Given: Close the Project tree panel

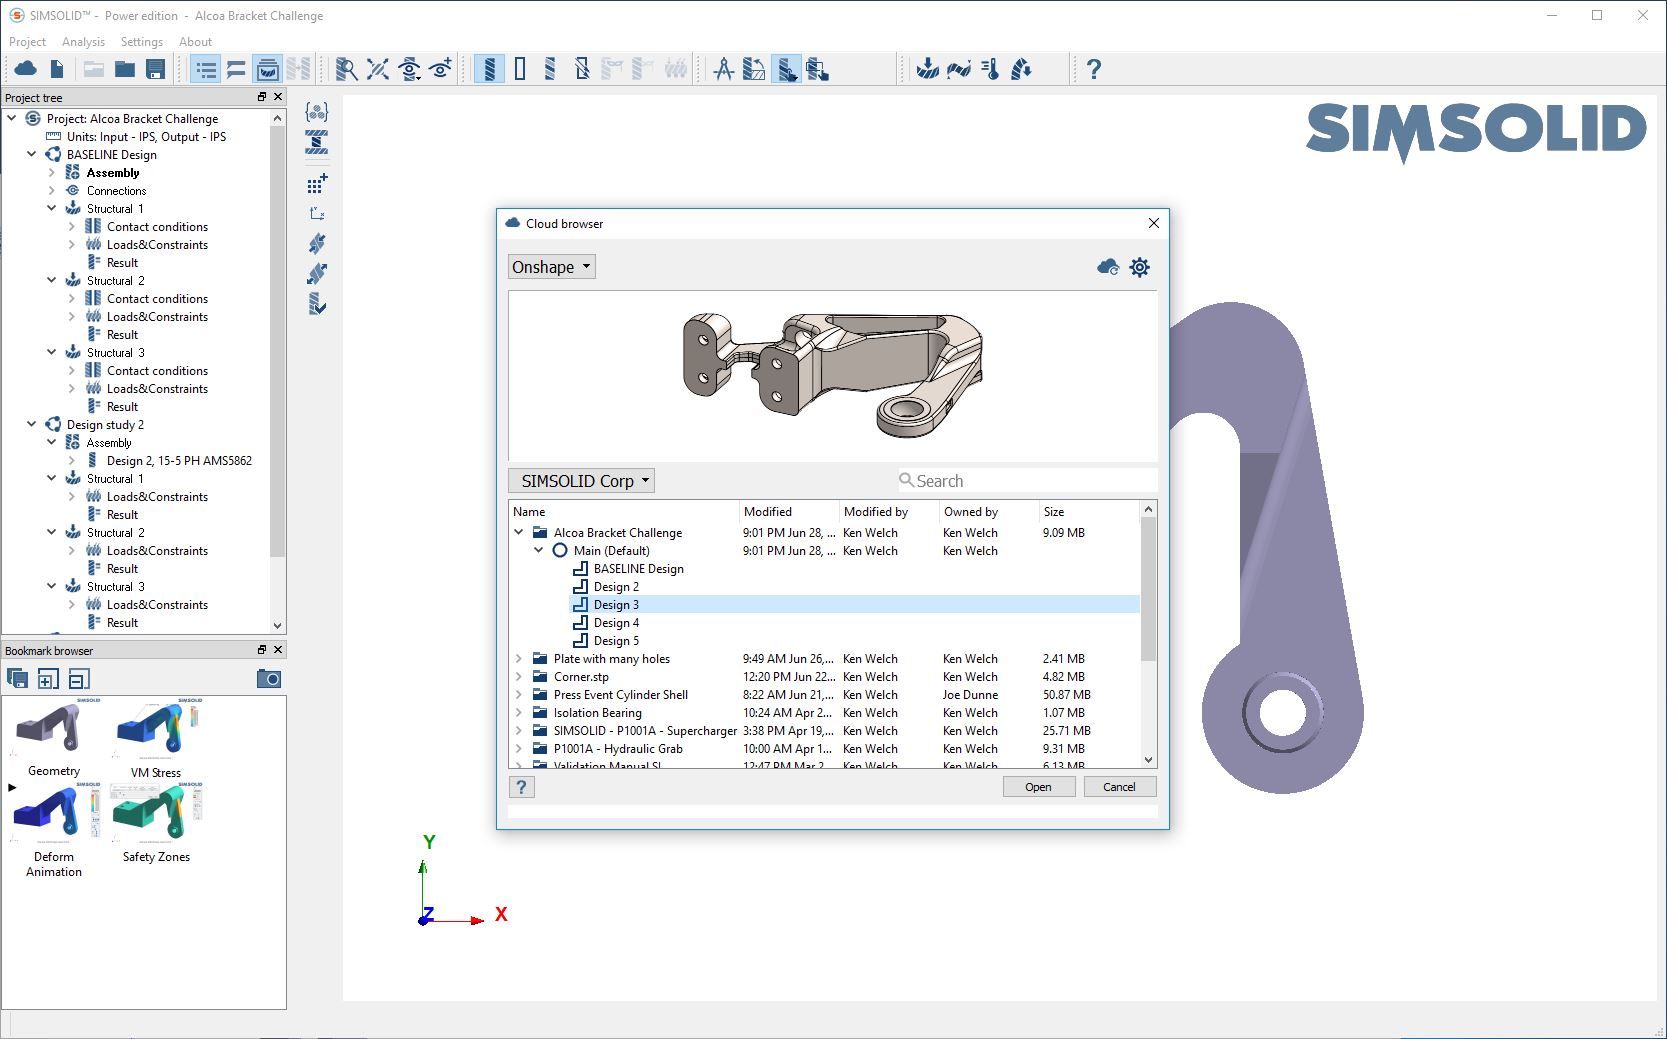Looking at the screenshot, I should pos(278,97).
